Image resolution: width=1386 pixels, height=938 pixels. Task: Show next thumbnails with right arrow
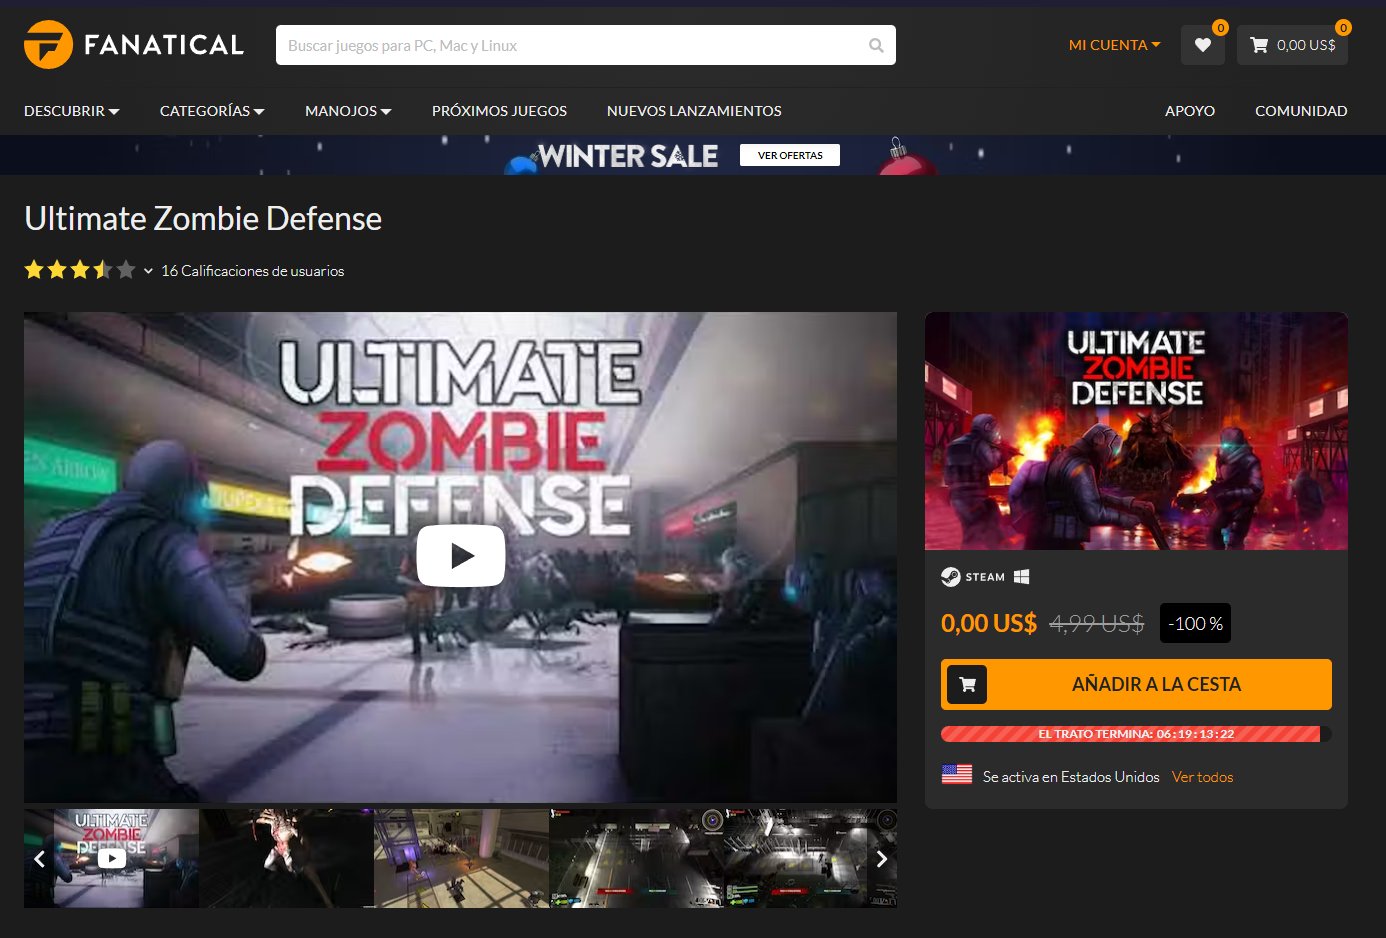(882, 858)
